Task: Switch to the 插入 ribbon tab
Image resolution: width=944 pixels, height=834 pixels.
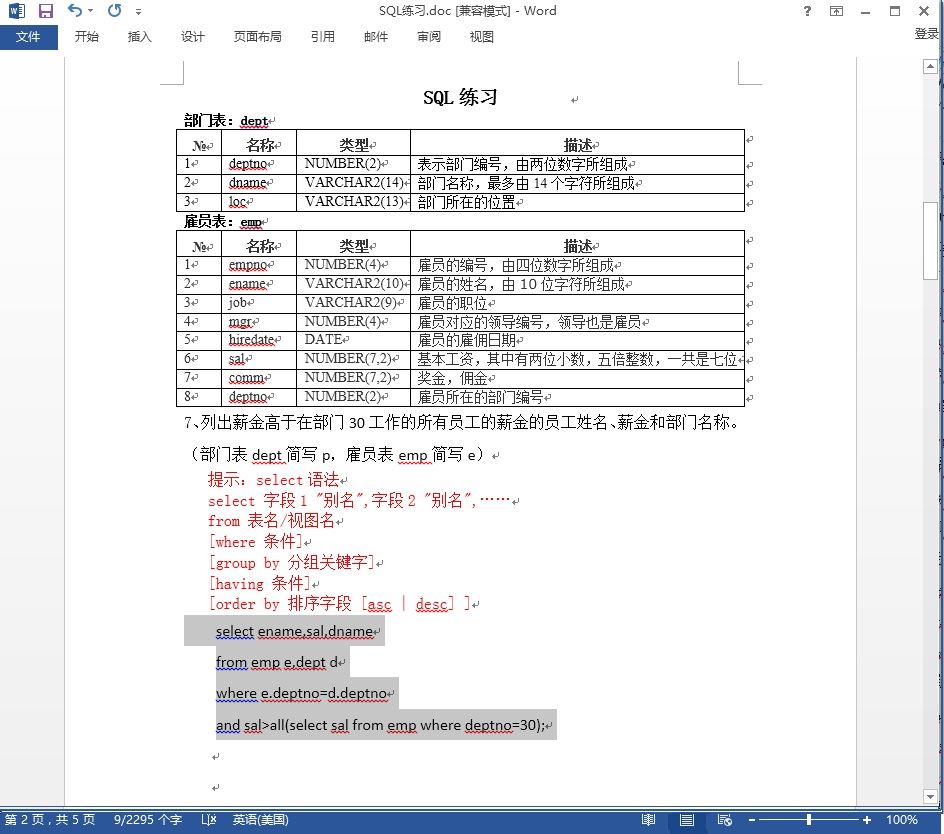Action: [140, 37]
